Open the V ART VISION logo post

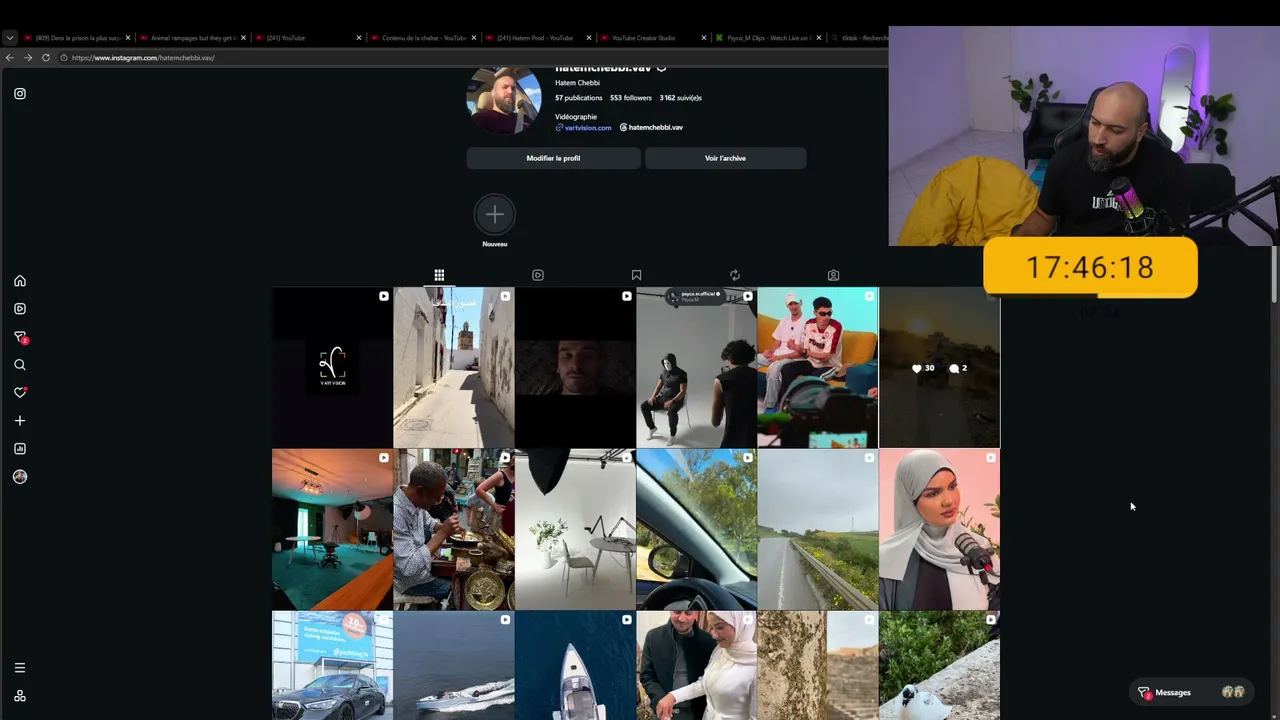pos(332,368)
